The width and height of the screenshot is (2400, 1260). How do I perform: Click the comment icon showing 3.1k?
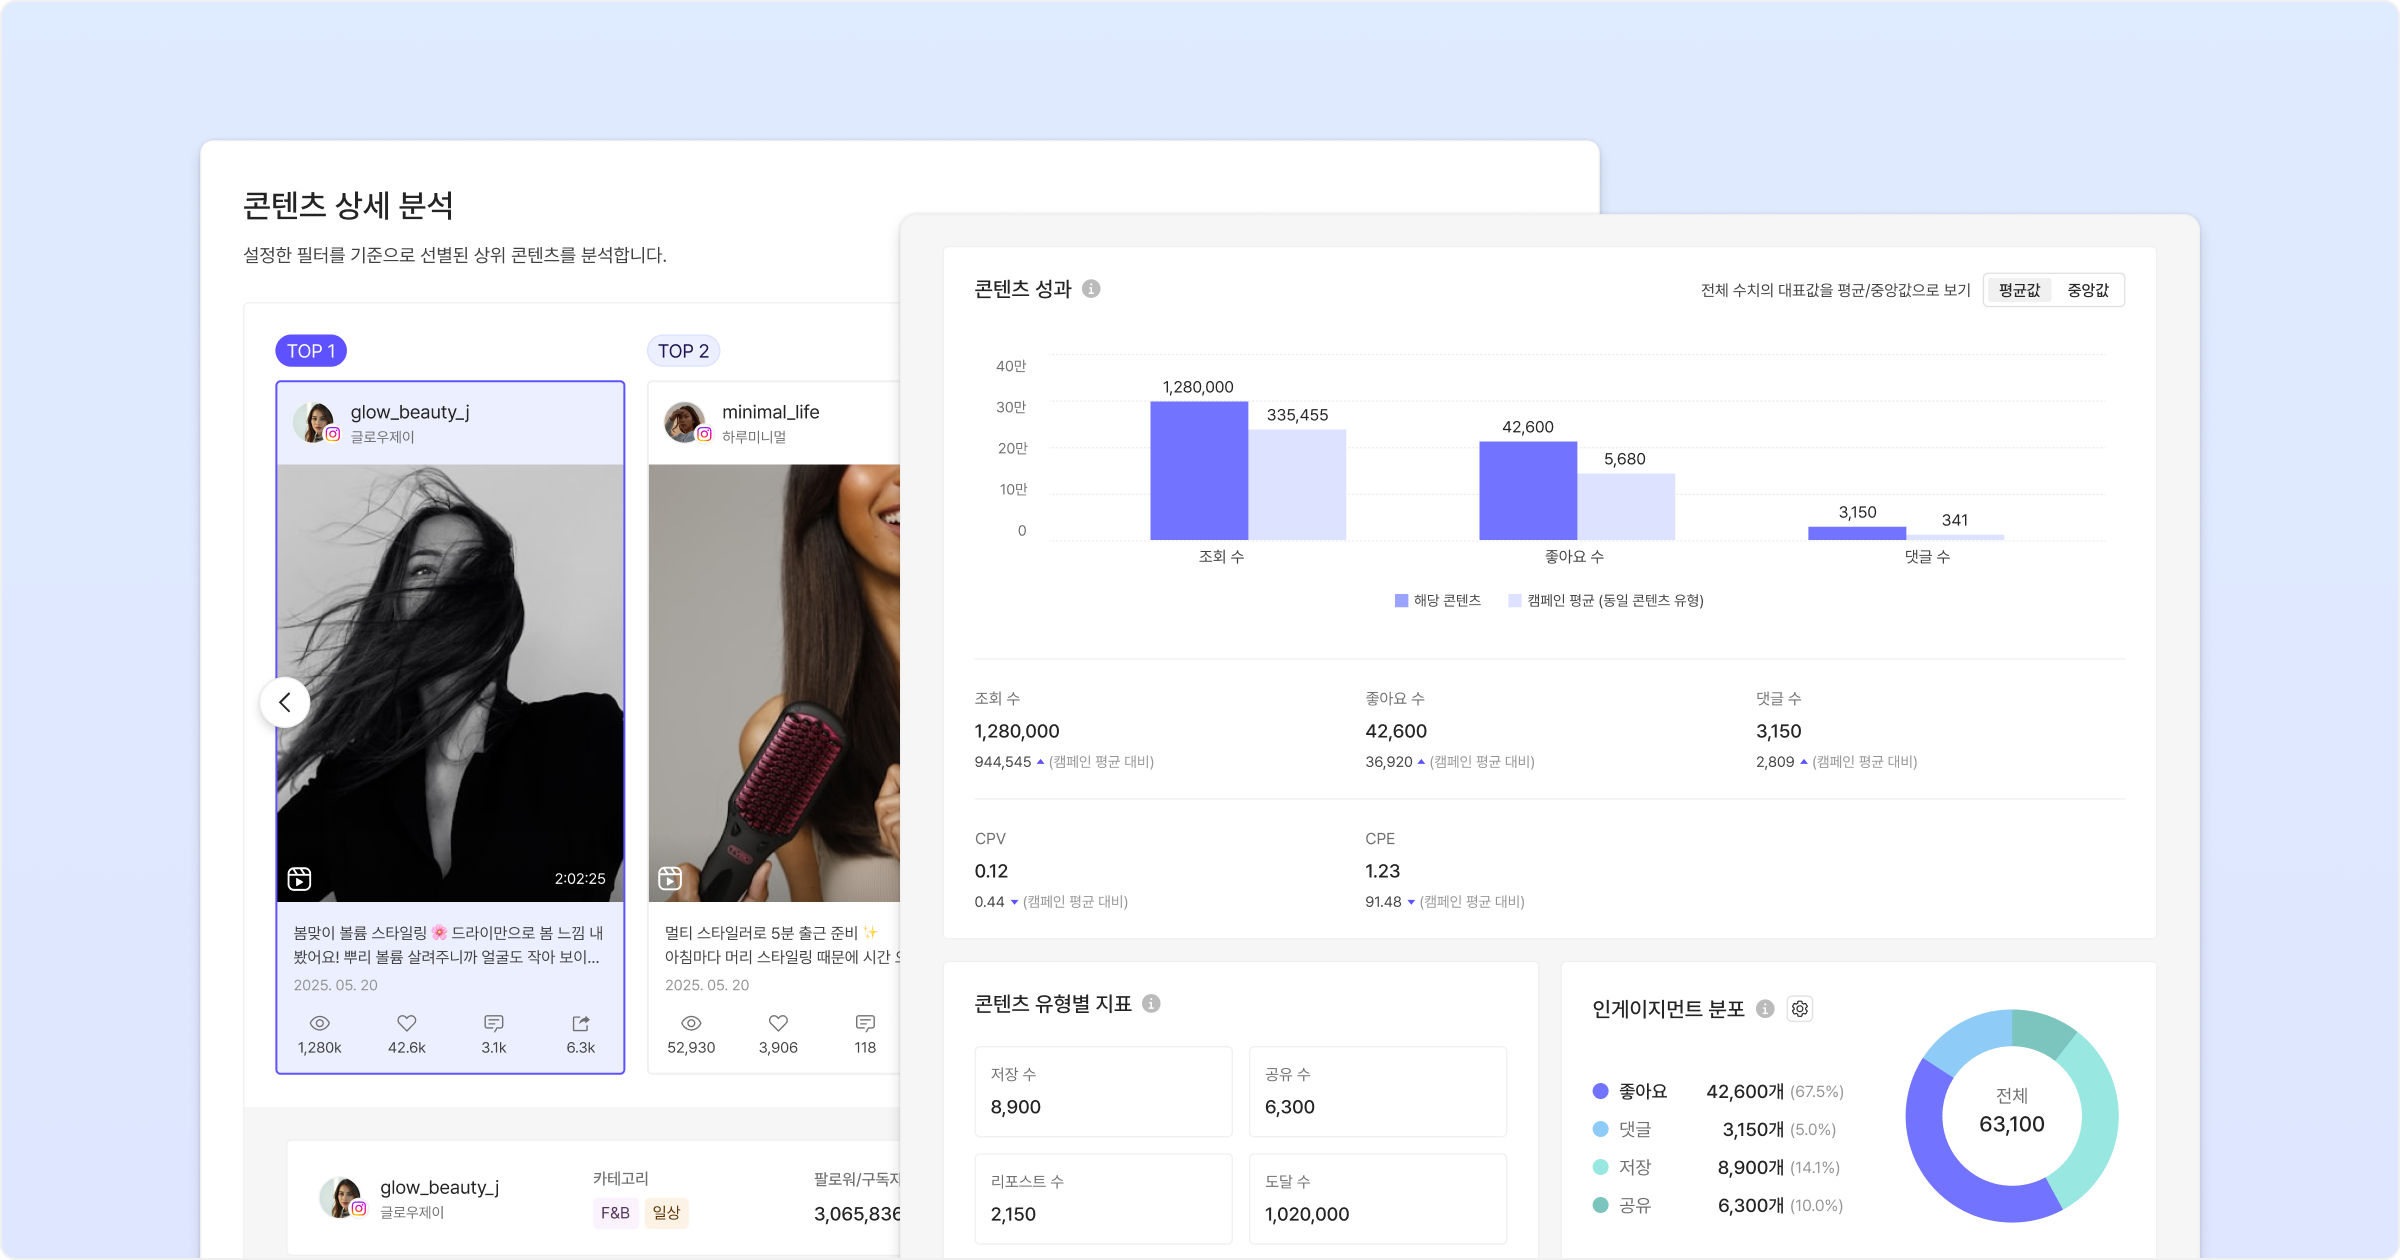click(493, 1023)
